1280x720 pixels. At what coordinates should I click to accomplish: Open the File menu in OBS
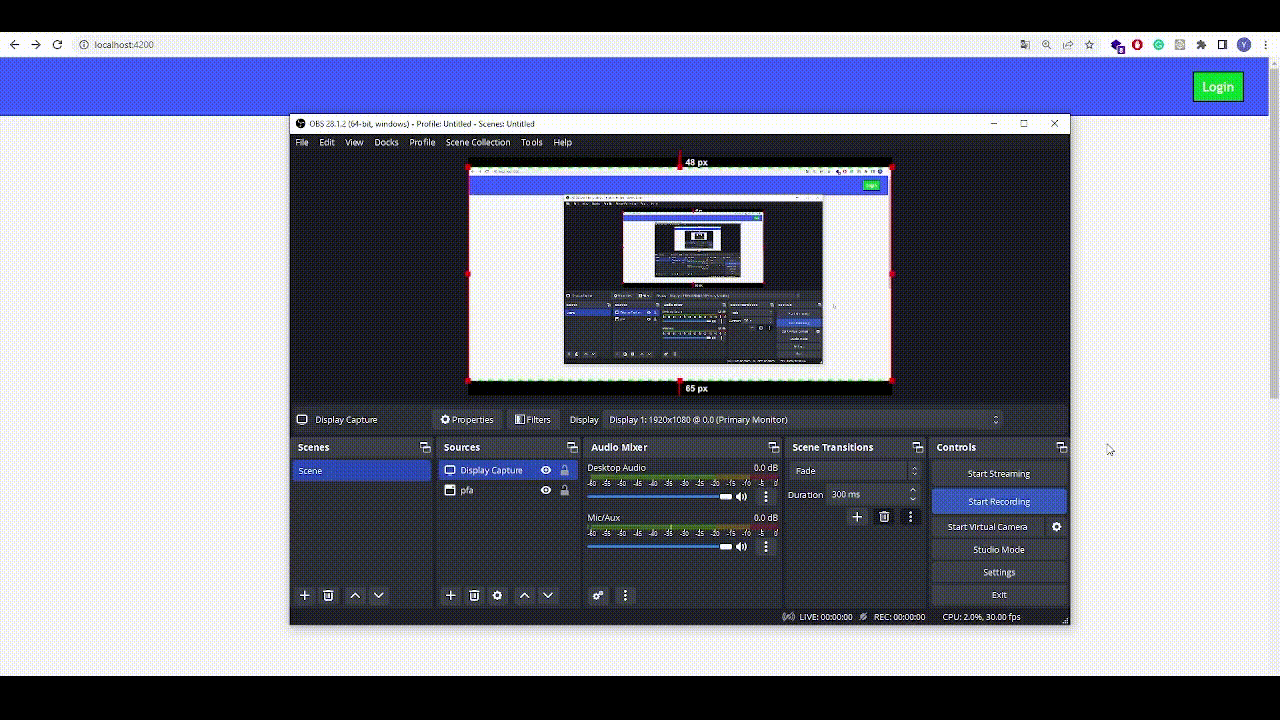pos(302,142)
